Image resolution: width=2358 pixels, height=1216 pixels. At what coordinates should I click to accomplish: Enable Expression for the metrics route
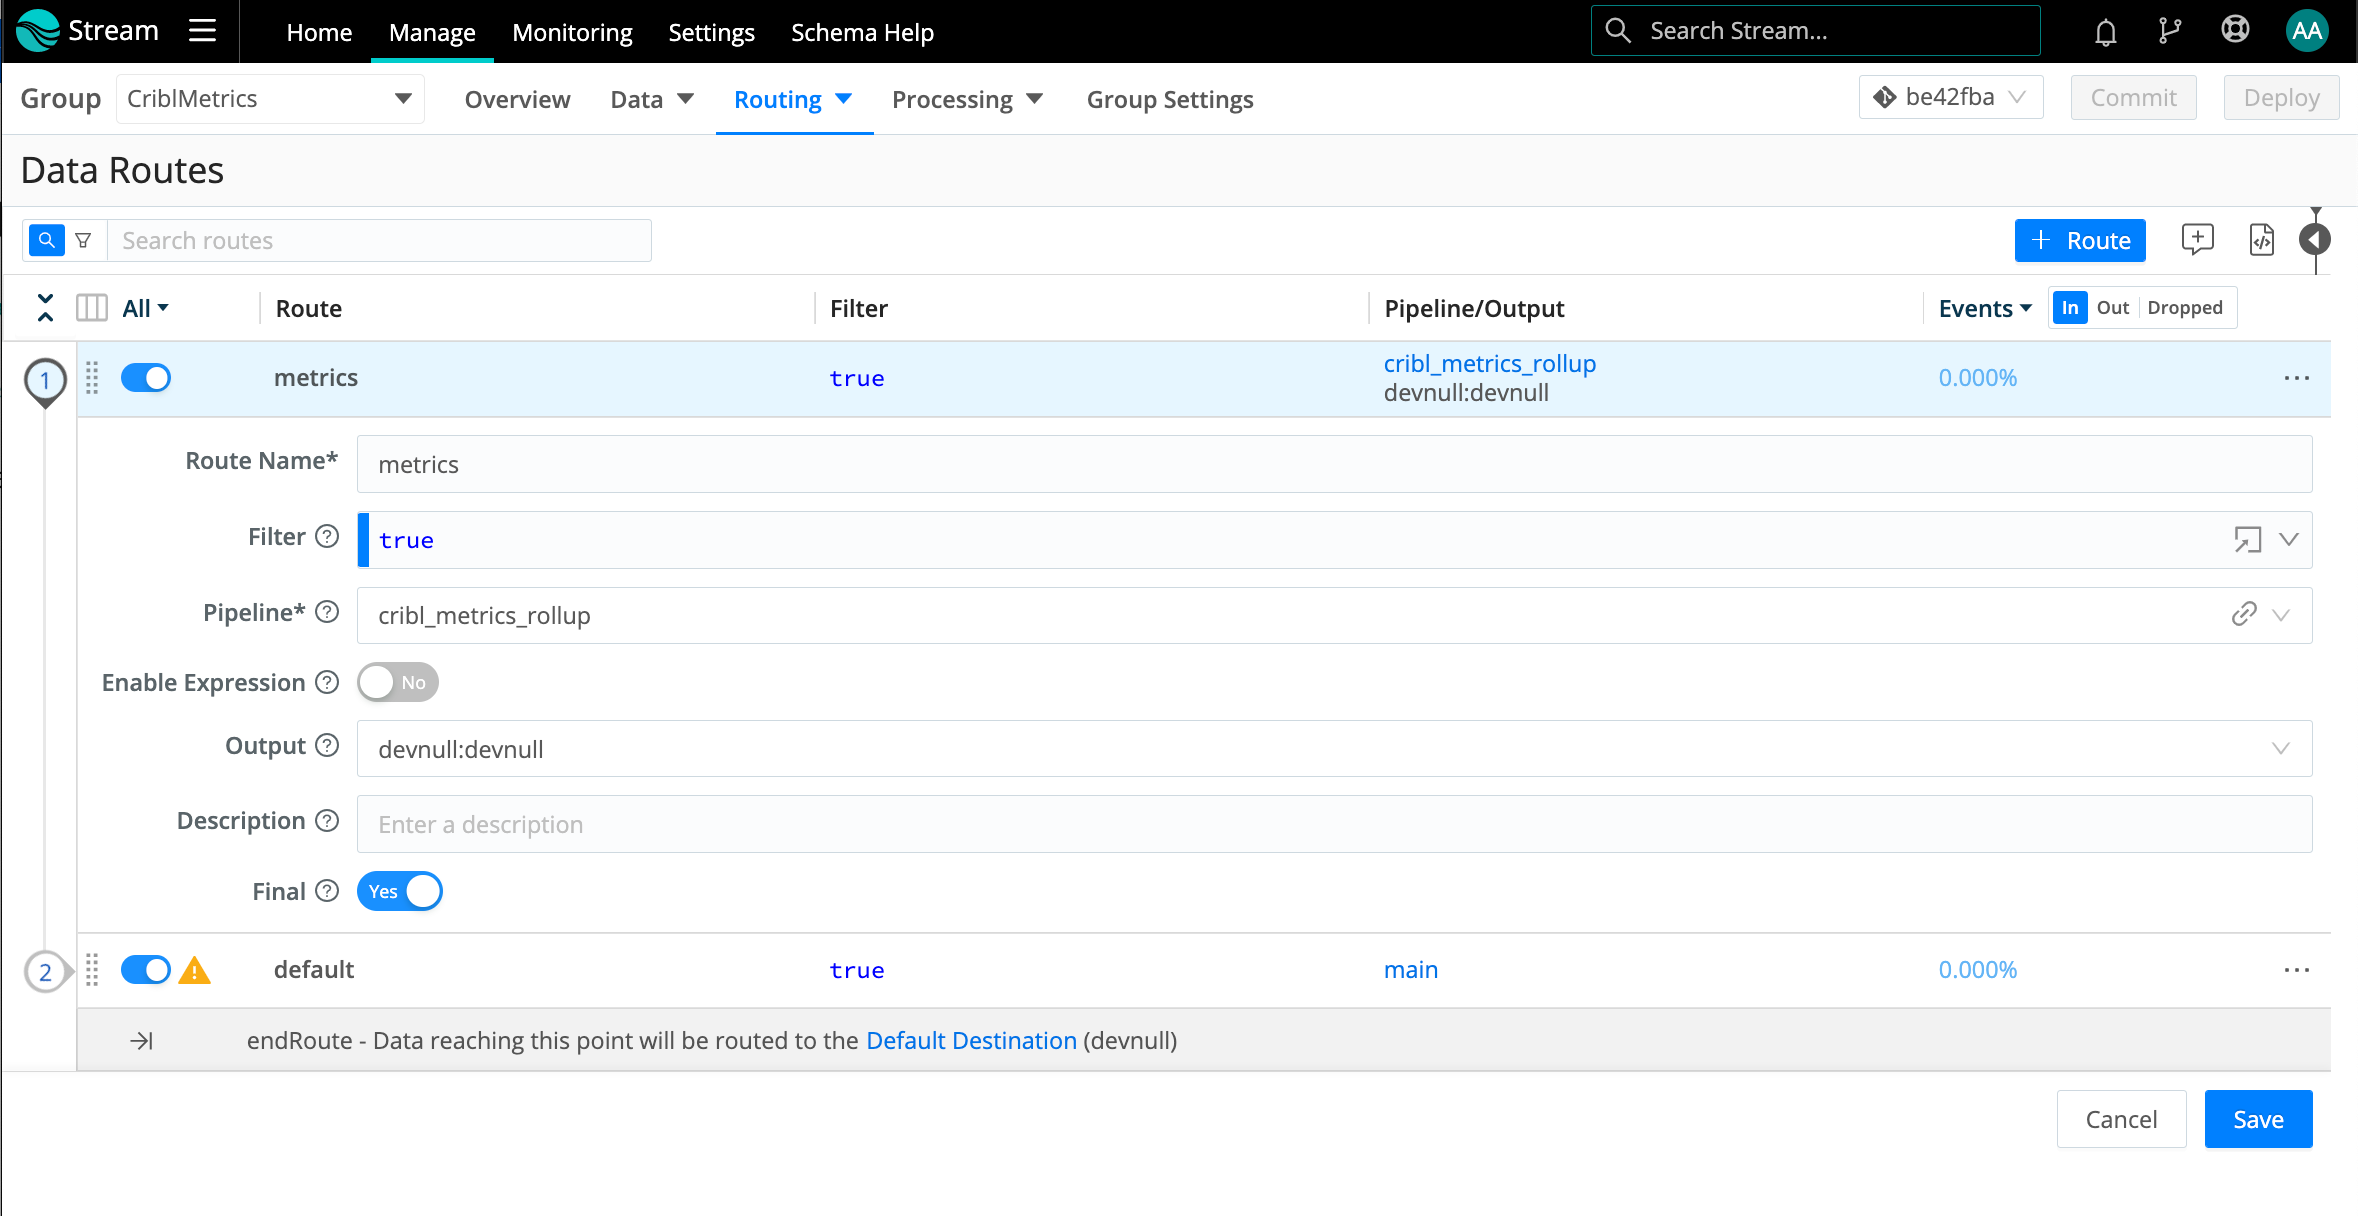click(397, 682)
